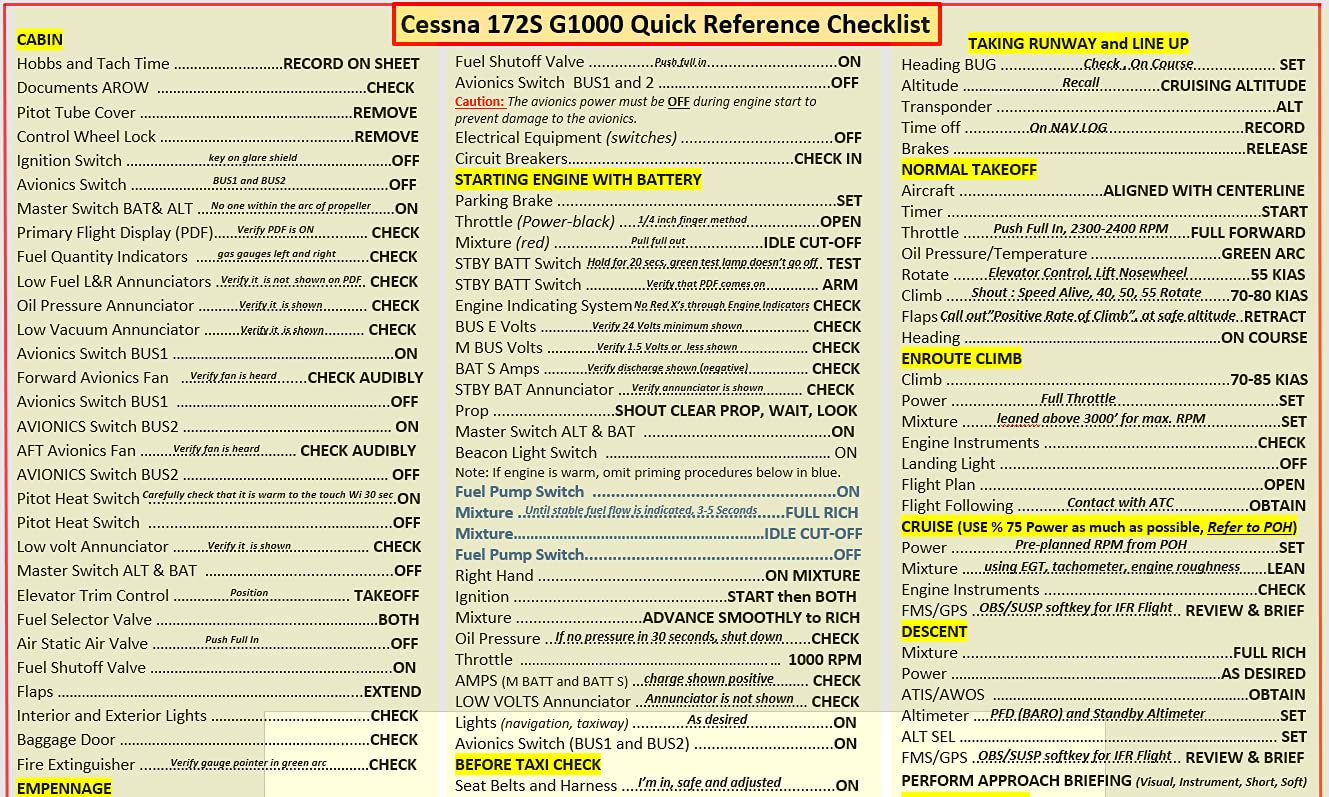Select the "Fuel Quantity Indicators" line
Image resolution: width=1329 pixels, height=797 pixels.
(x=218, y=257)
